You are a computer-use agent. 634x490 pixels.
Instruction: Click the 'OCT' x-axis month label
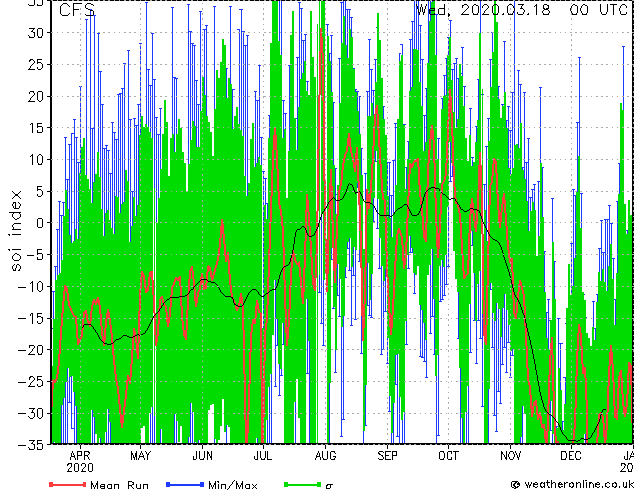click(x=448, y=456)
